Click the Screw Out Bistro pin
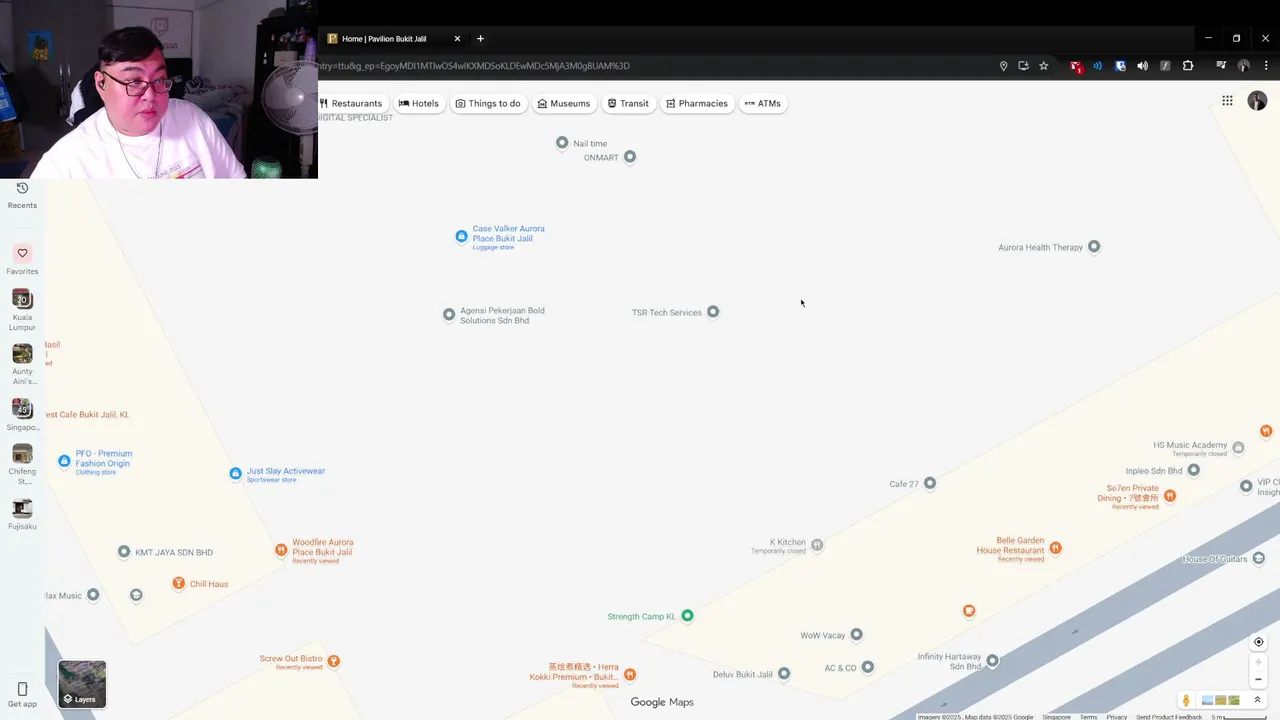Image resolution: width=1280 pixels, height=720 pixels. point(334,661)
